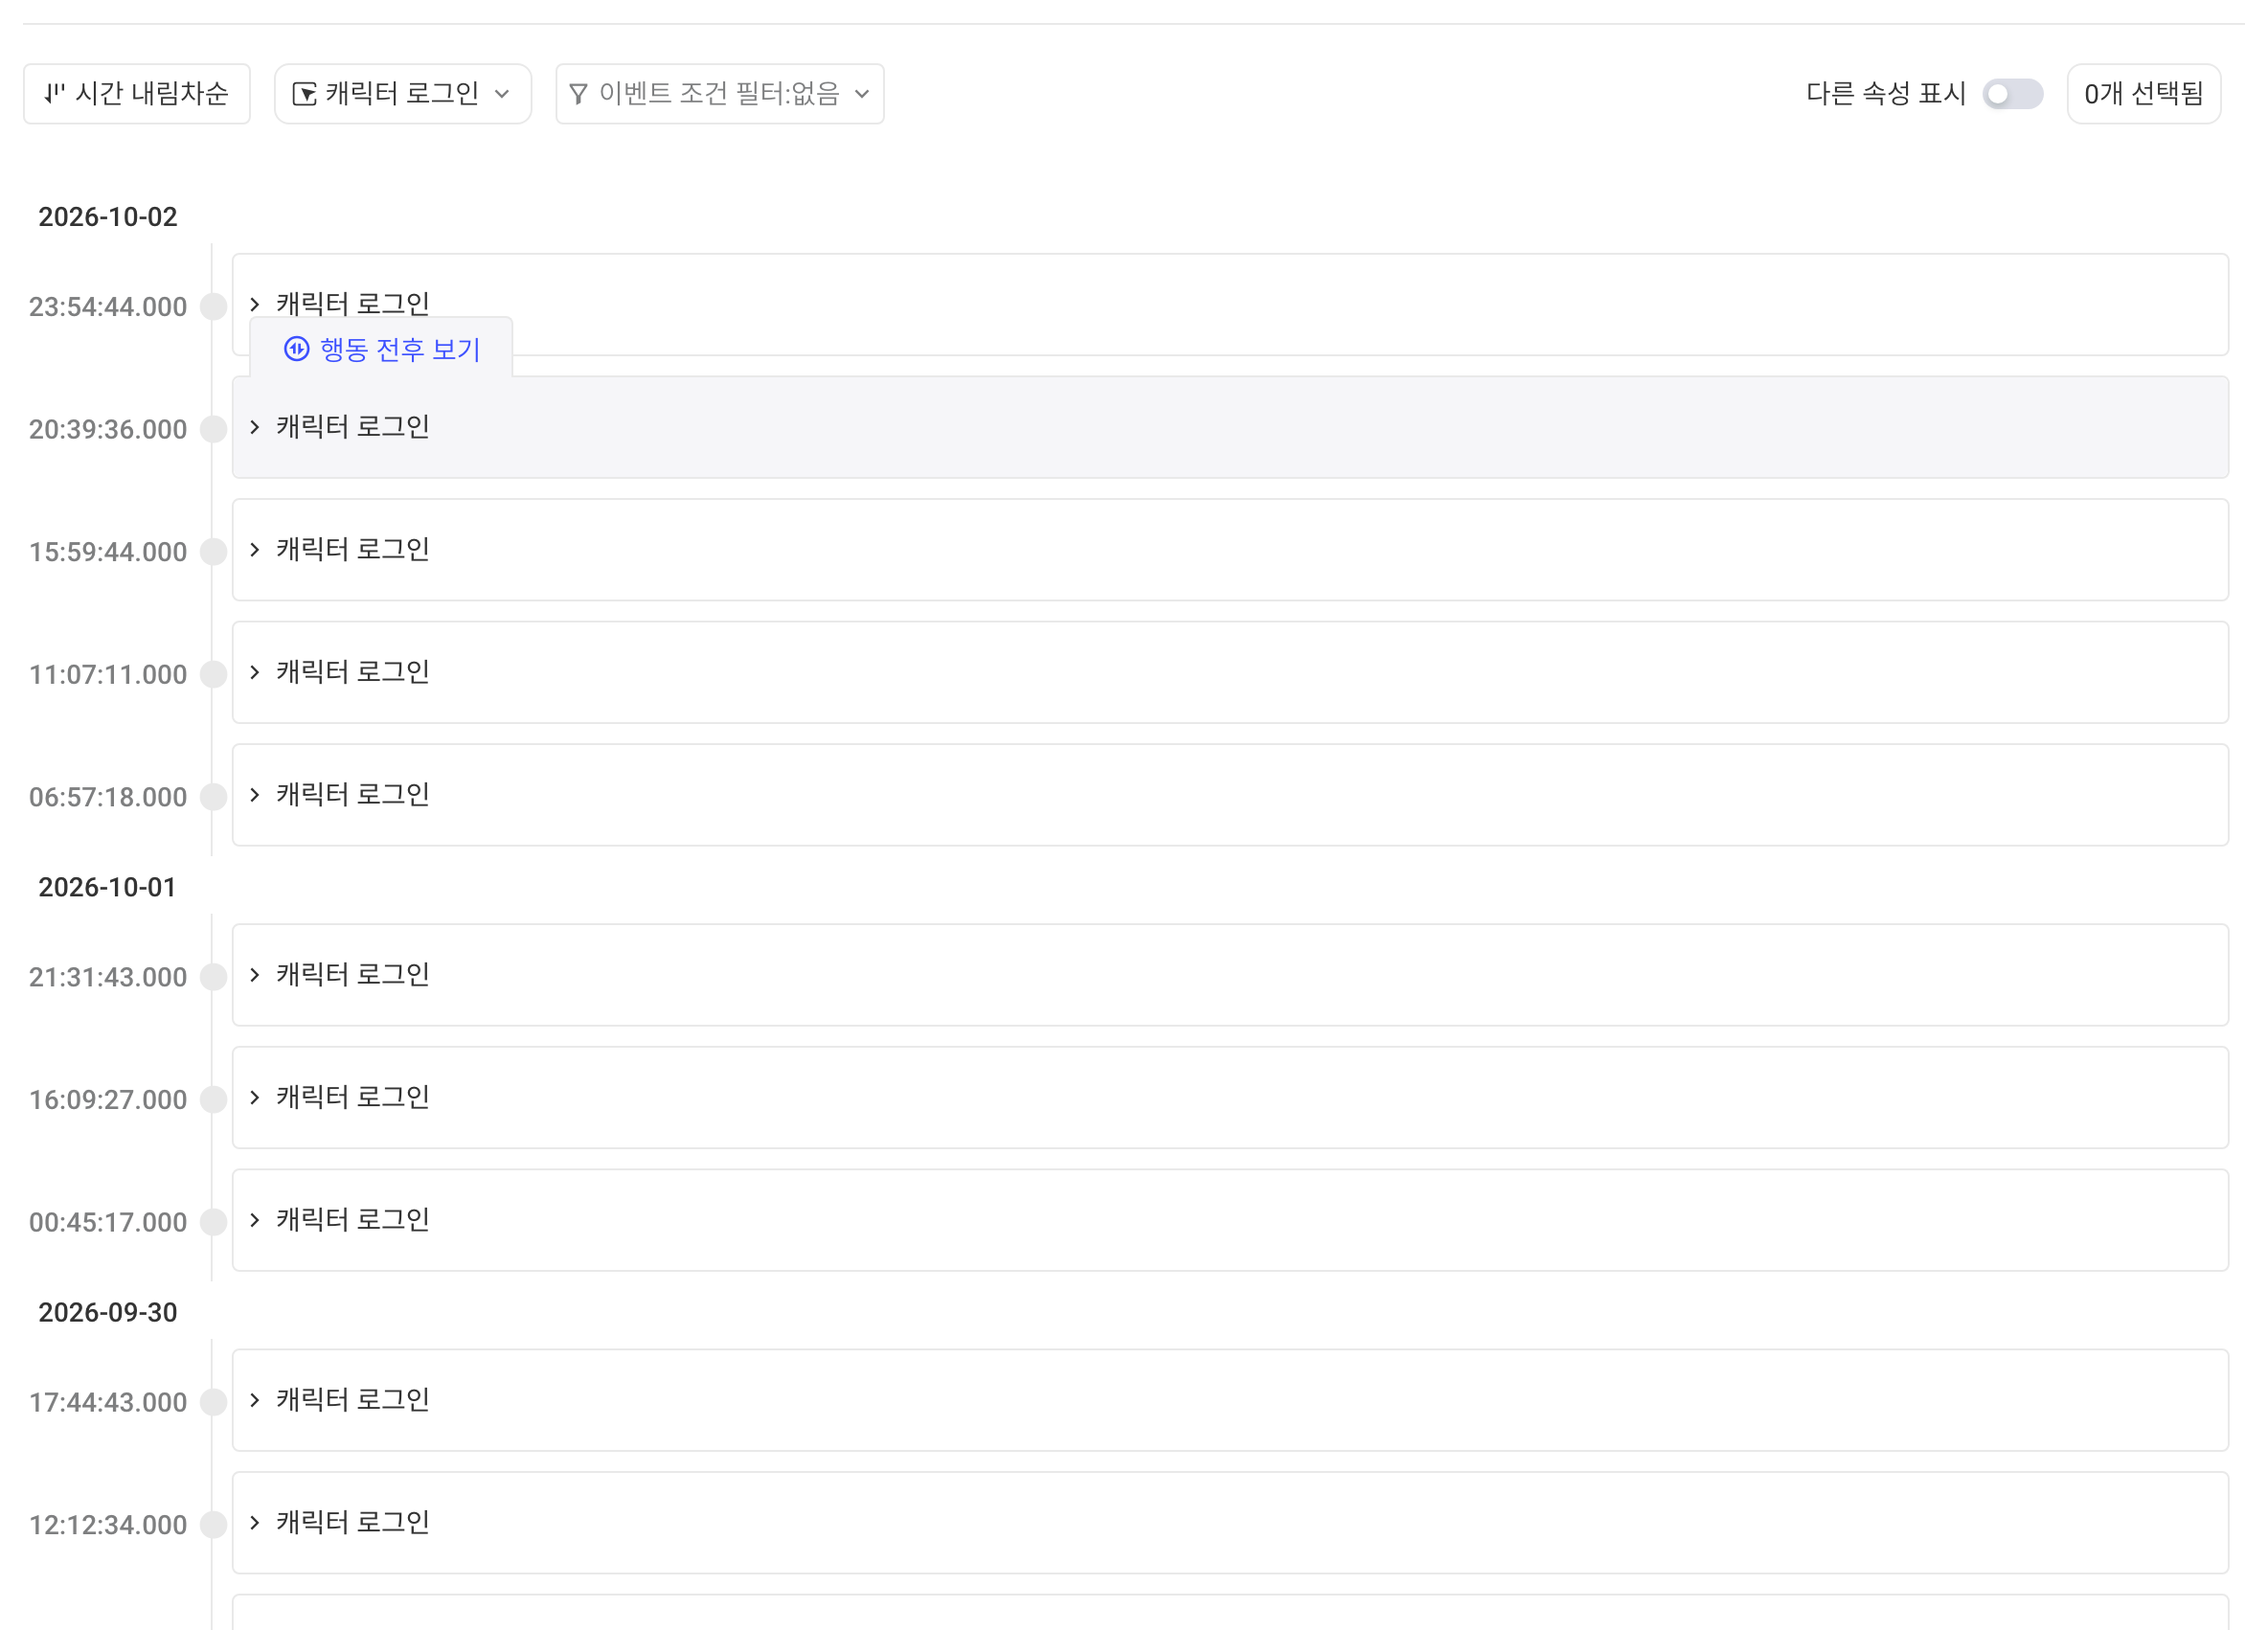
Task: Select the timeline dot at 21:31:43.000
Action: tap(213, 977)
